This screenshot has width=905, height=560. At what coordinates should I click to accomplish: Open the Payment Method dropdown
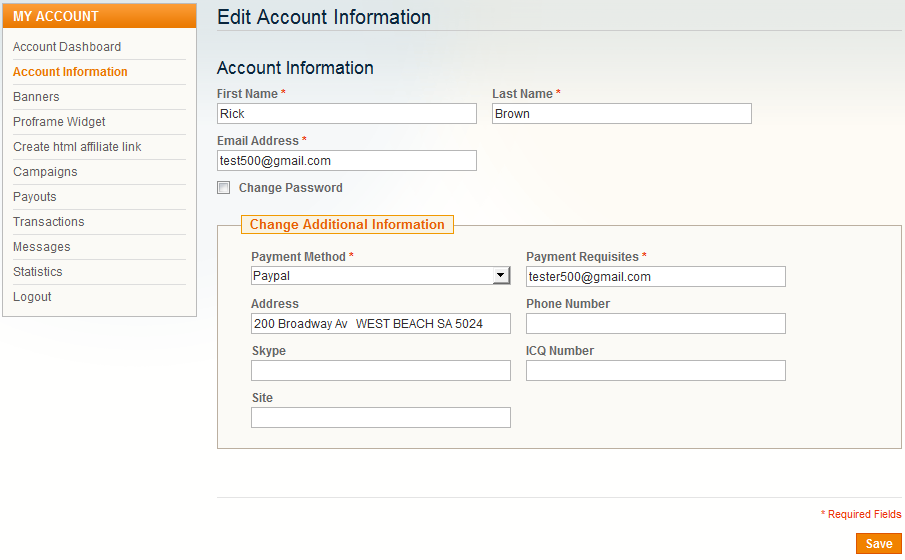(380, 277)
